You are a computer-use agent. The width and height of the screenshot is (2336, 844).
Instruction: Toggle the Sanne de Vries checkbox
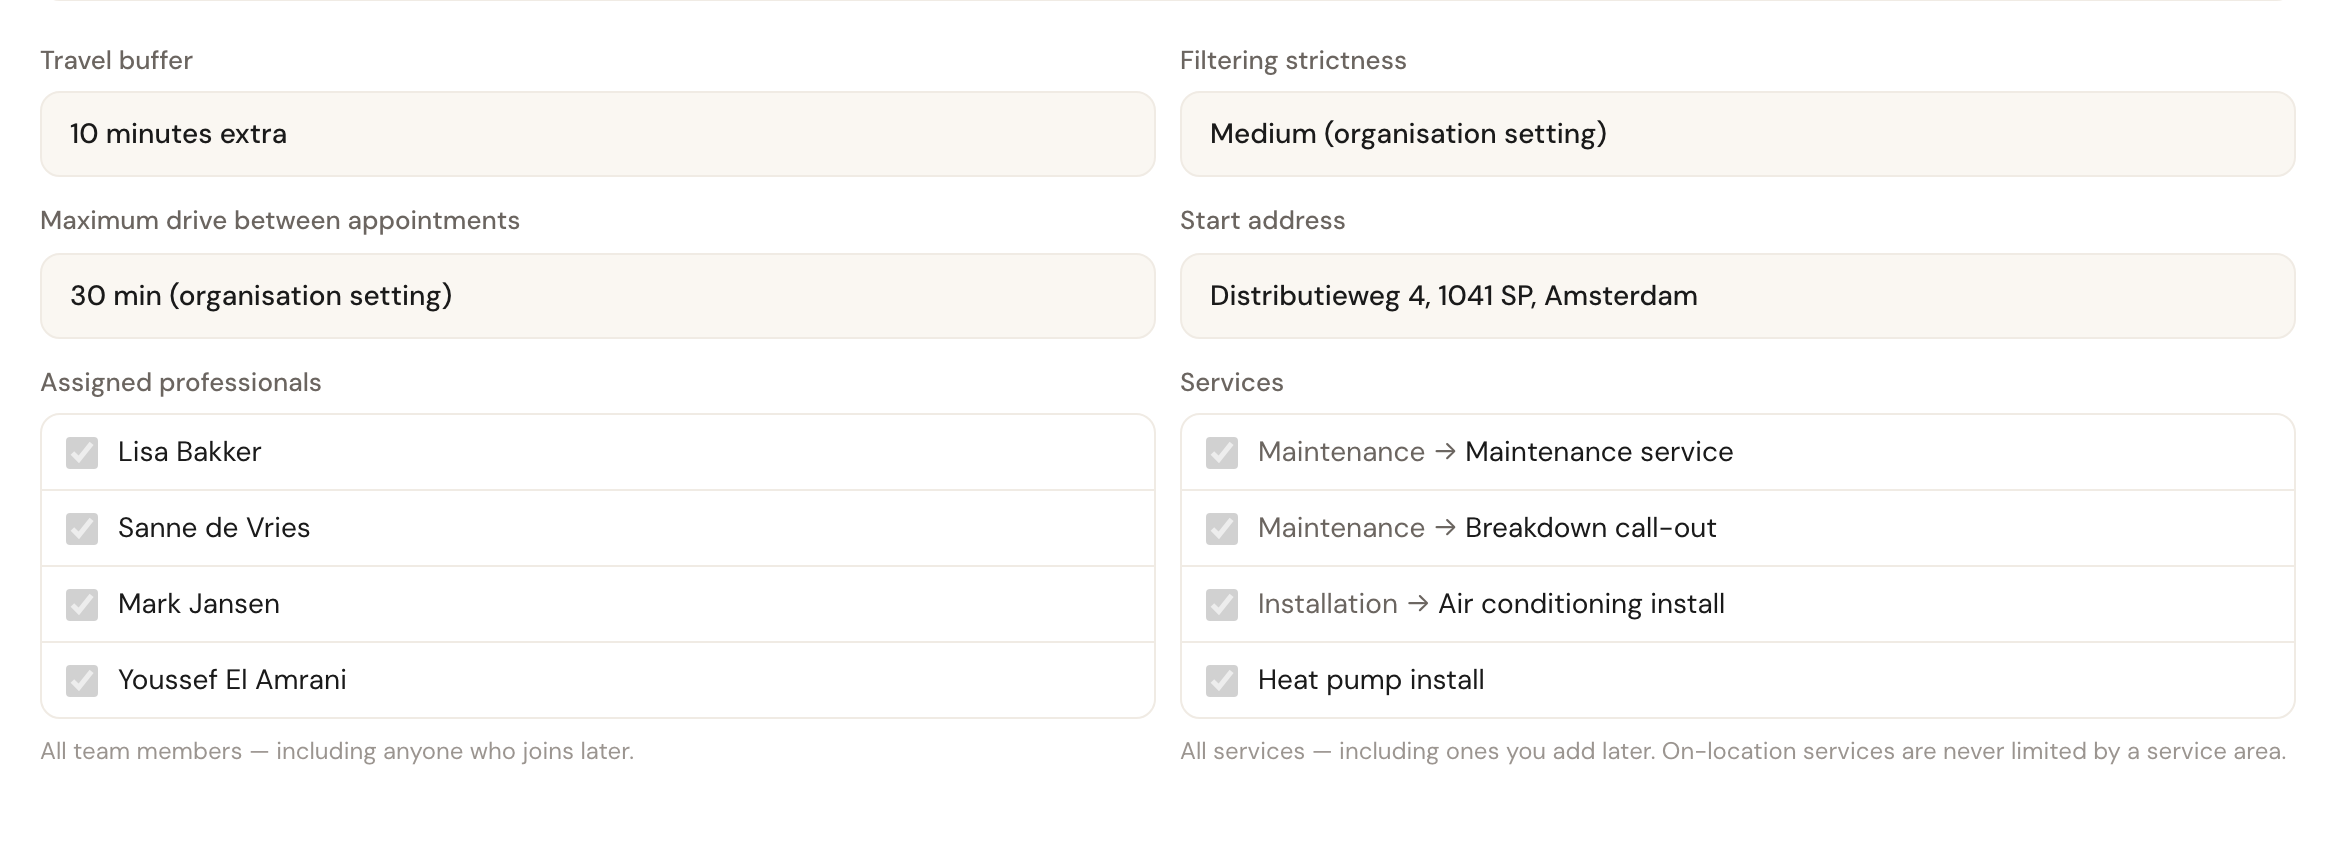click(x=82, y=529)
